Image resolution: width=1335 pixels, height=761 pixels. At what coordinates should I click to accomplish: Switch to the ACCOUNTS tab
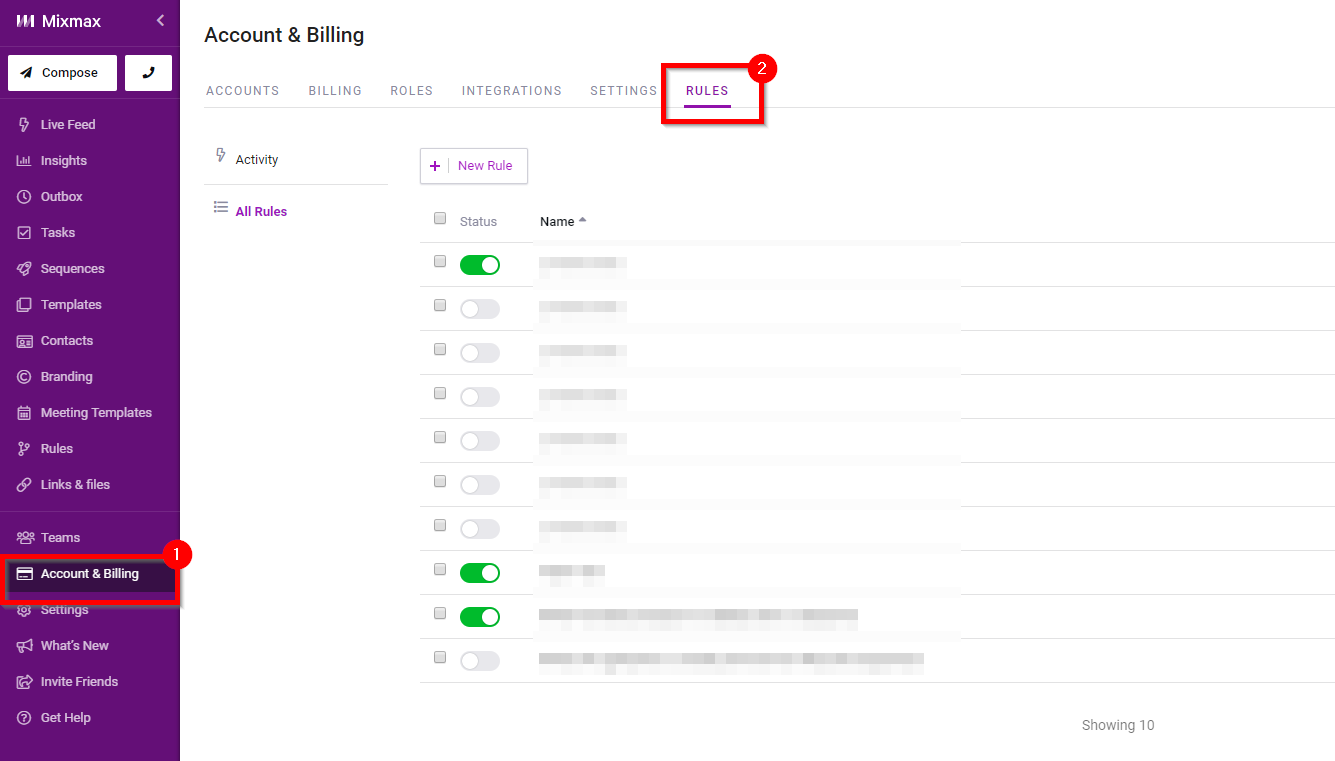pos(243,91)
